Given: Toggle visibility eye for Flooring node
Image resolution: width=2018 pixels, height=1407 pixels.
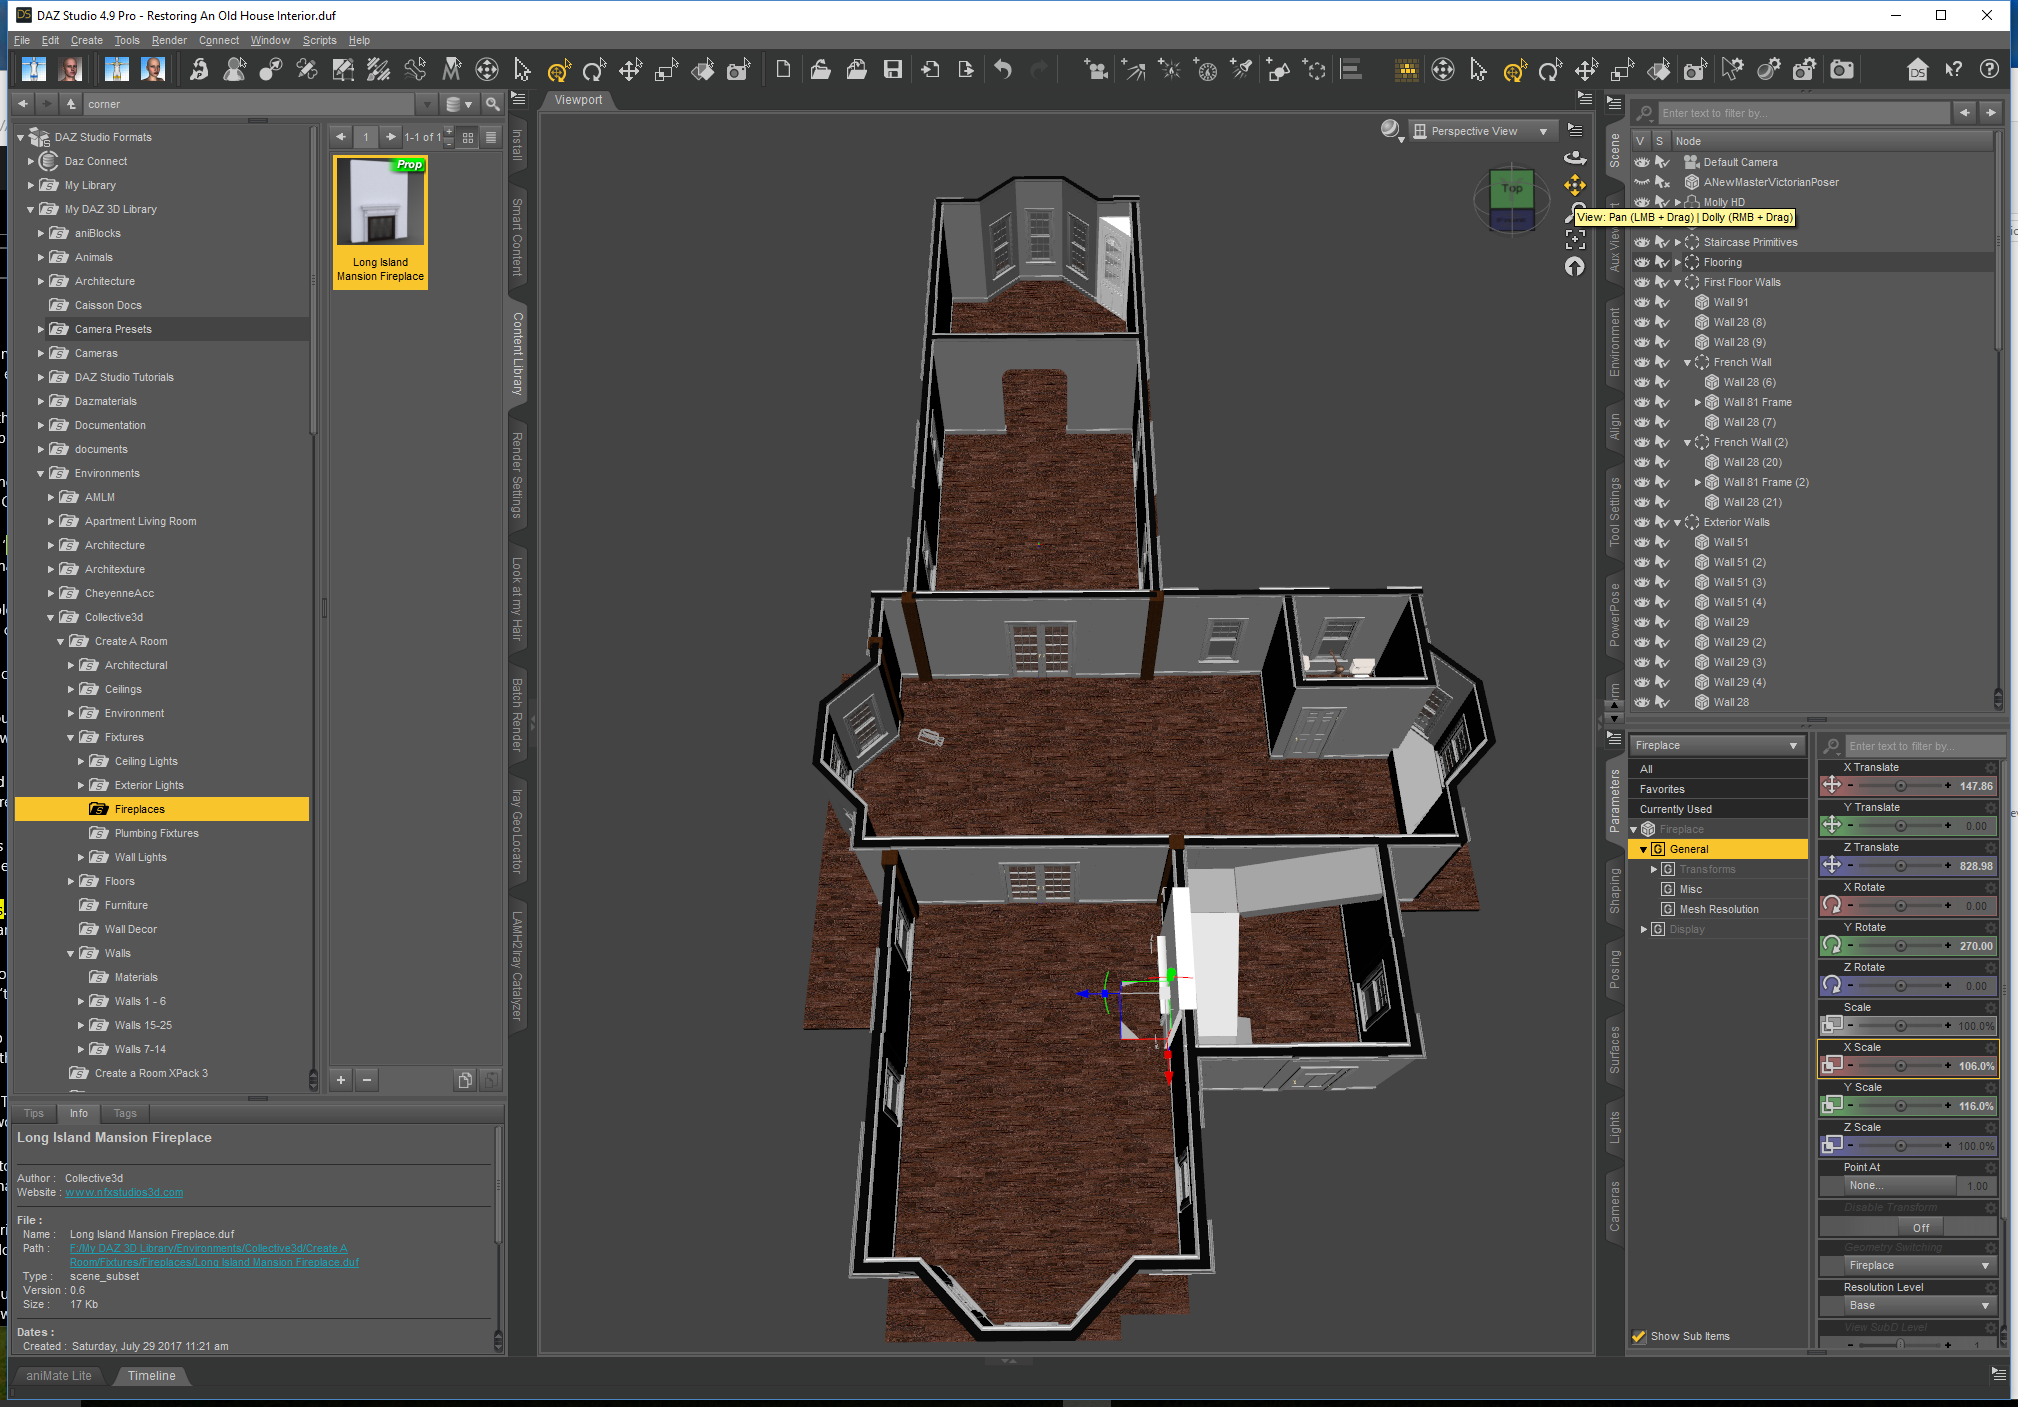Looking at the screenshot, I should point(1641,262).
